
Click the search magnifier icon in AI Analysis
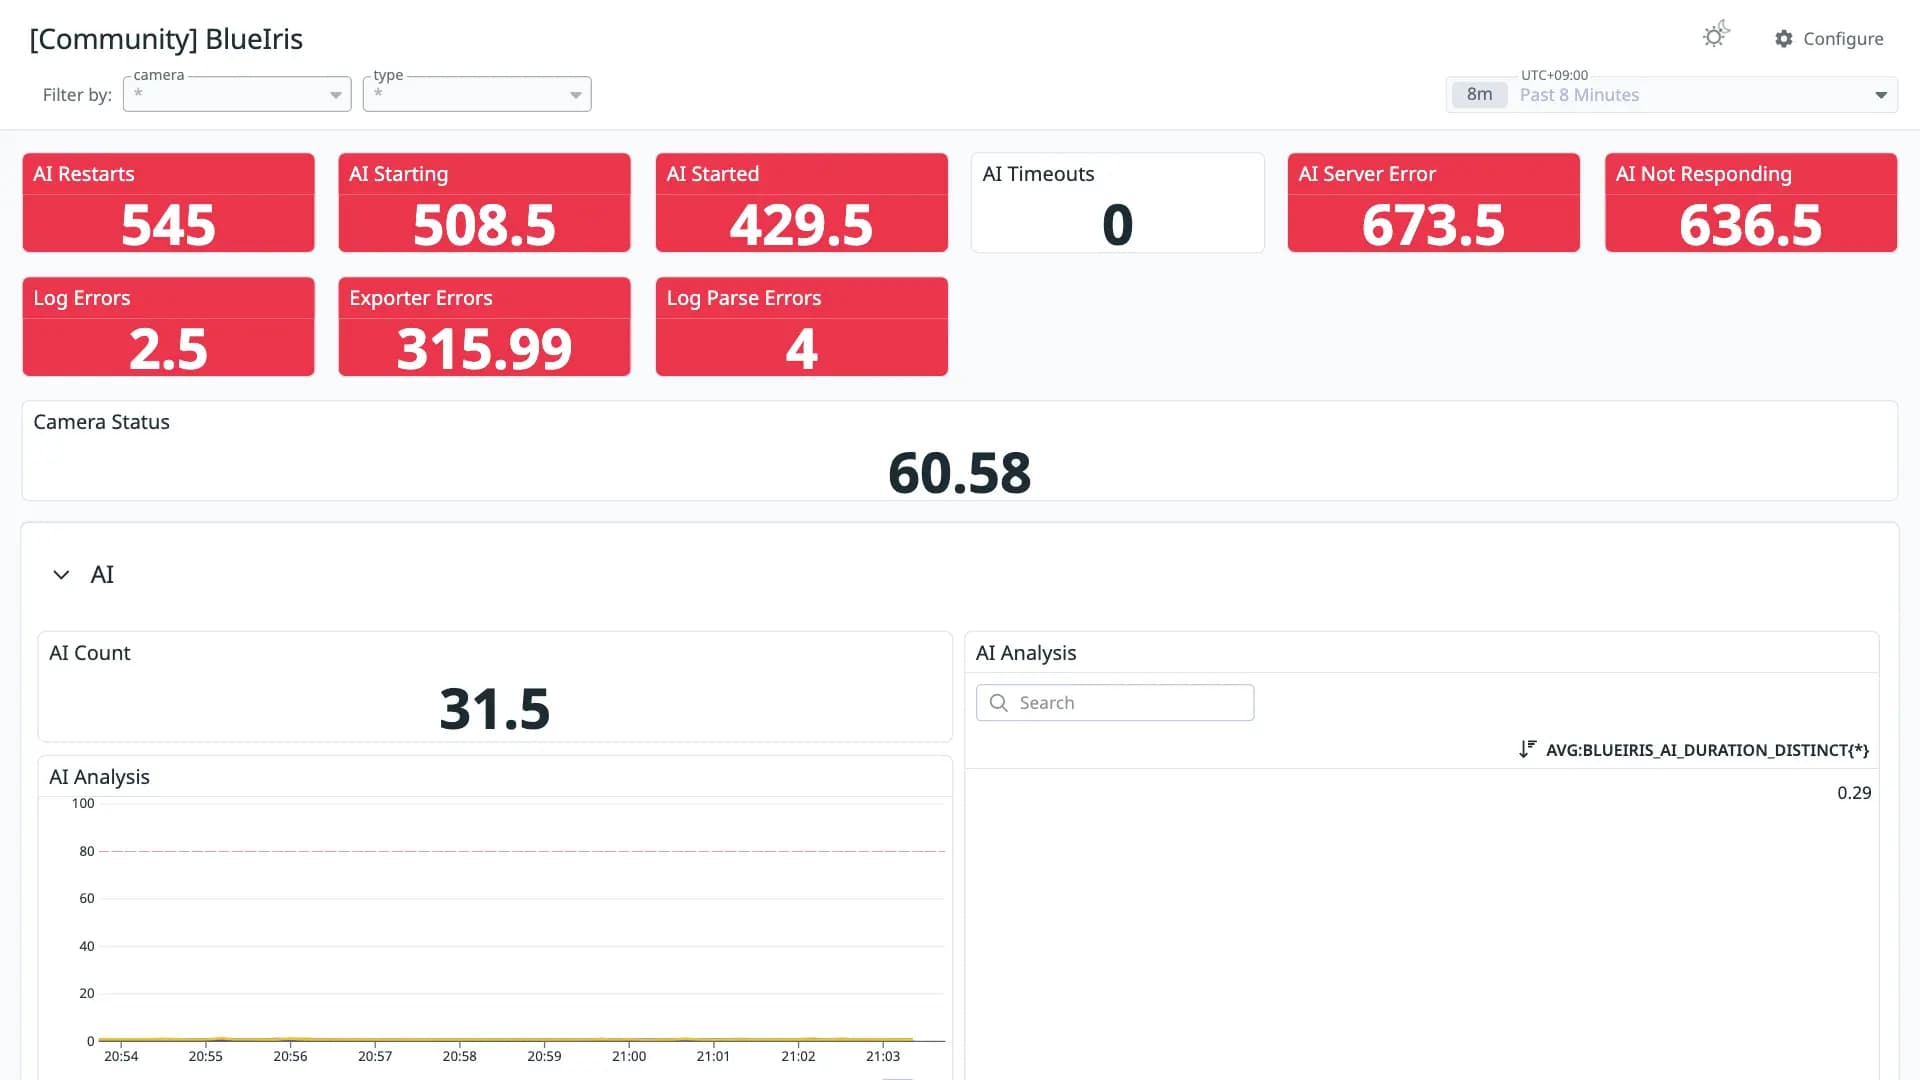[998, 703]
